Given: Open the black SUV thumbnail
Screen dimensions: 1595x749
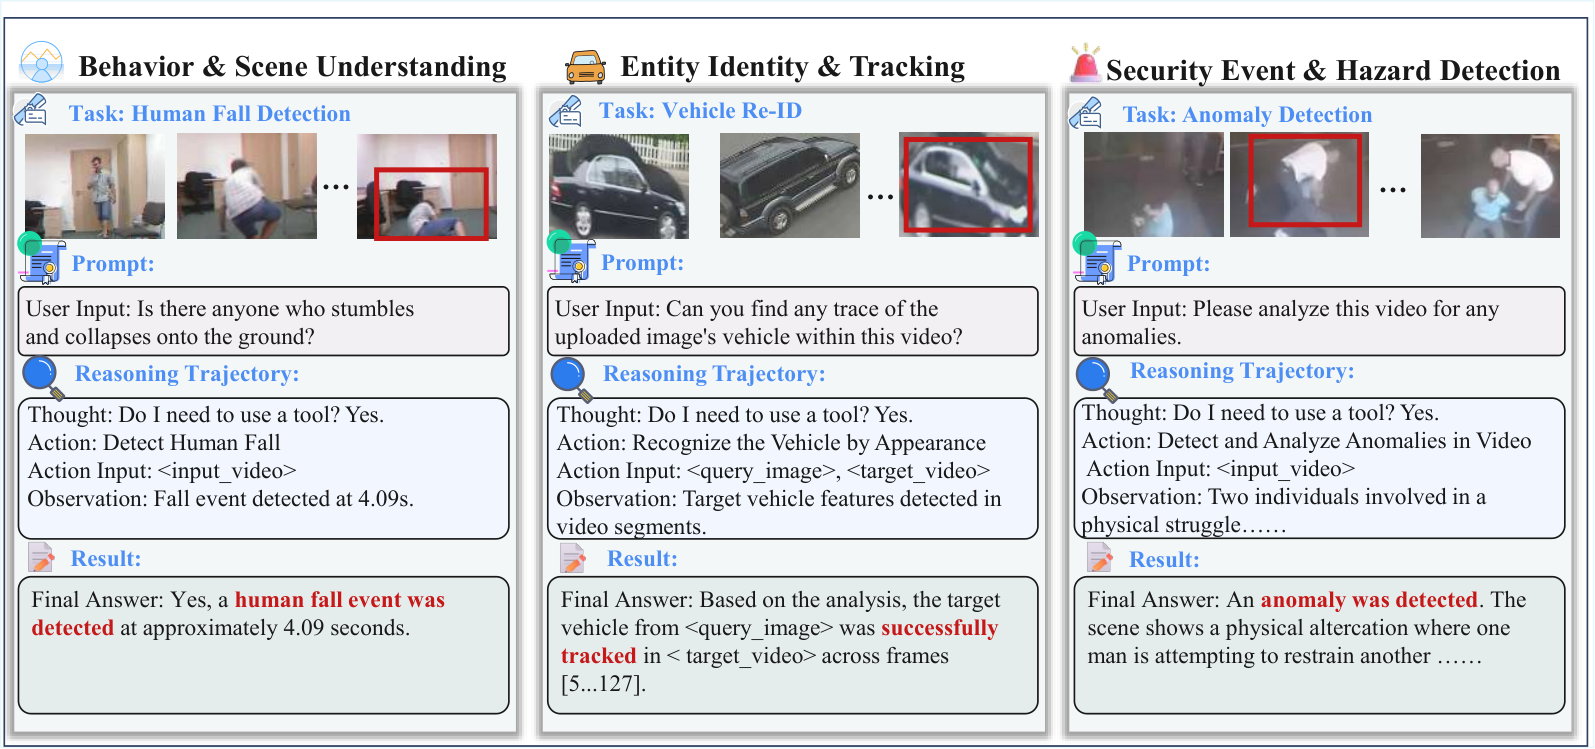Looking at the screenshot, I should click(x=790, y=186).
